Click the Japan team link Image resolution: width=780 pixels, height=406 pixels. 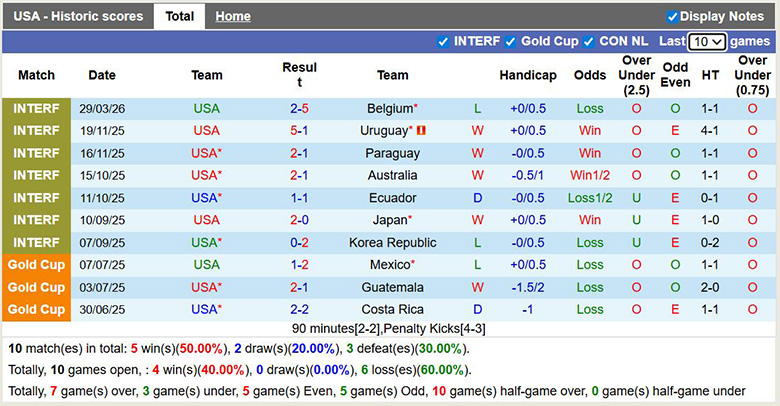click(x=389, y=220)
